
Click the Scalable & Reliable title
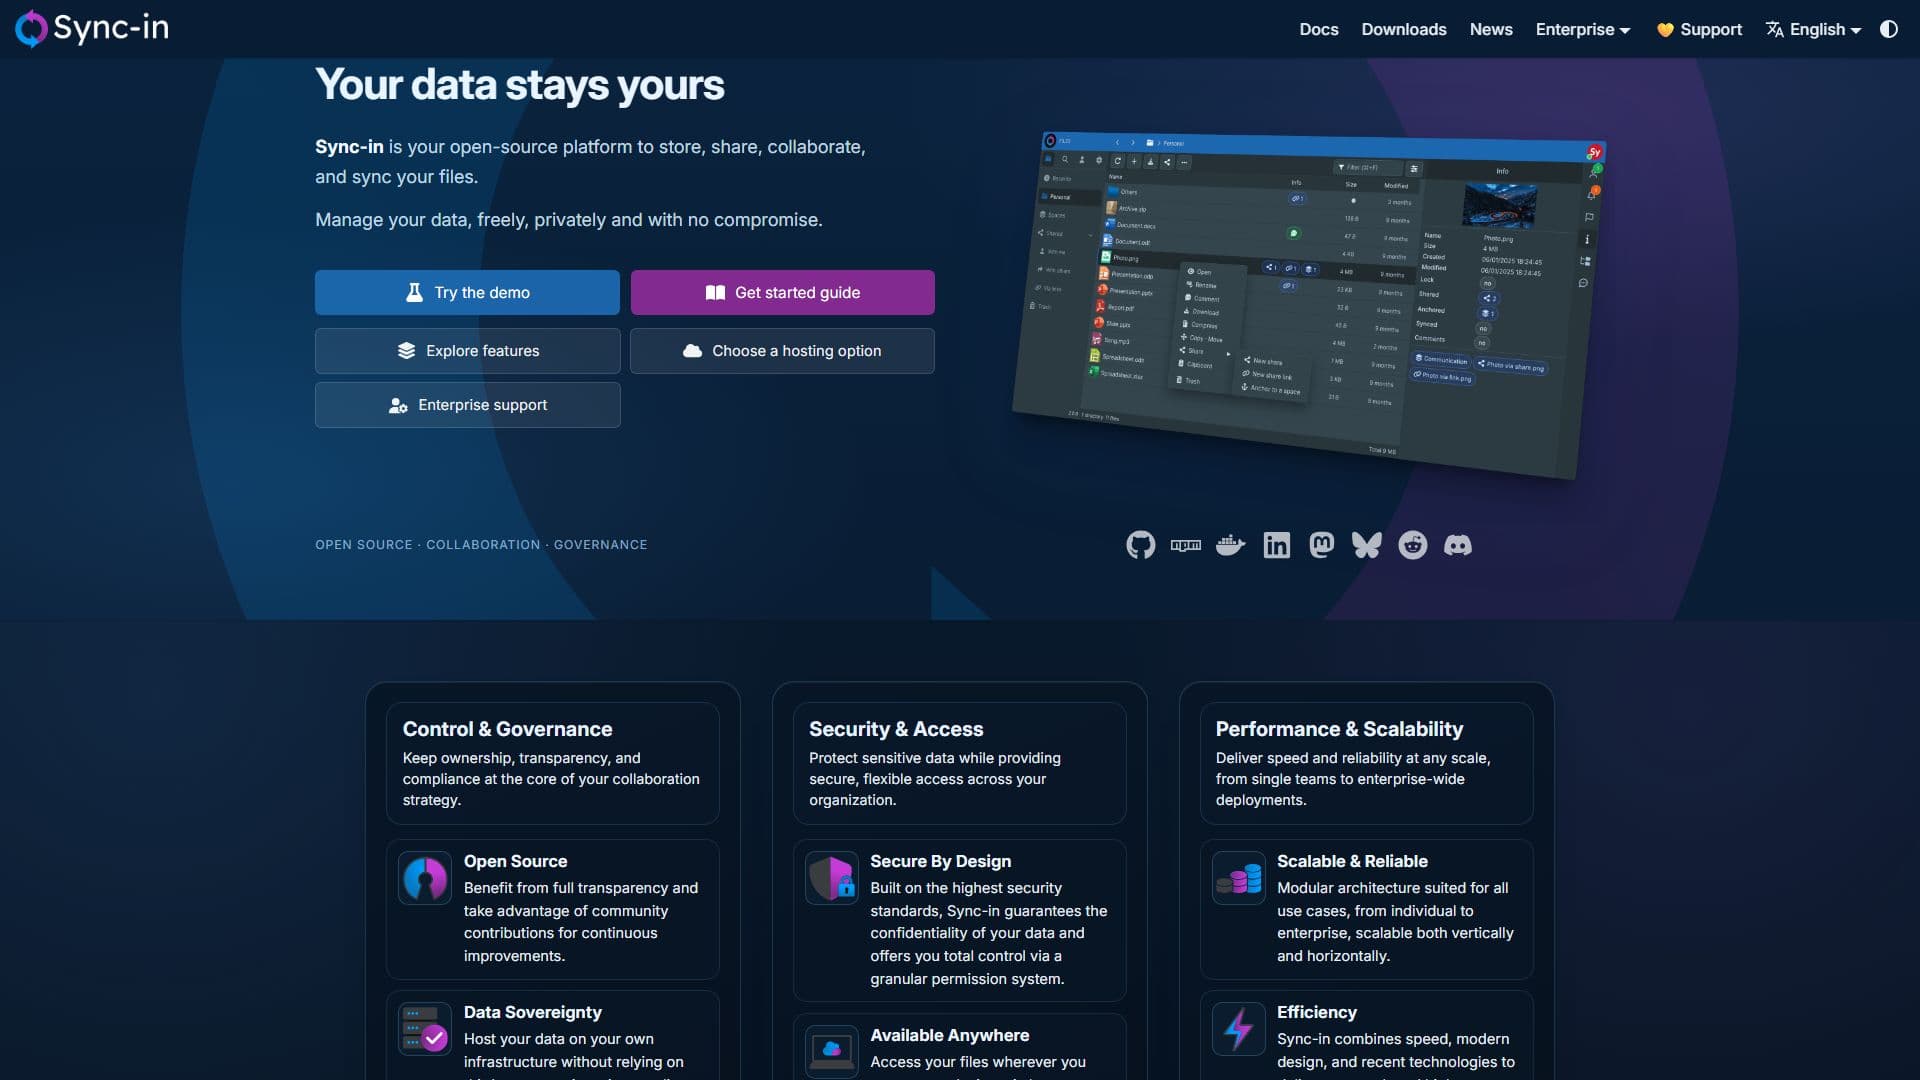coord(1352,861)
